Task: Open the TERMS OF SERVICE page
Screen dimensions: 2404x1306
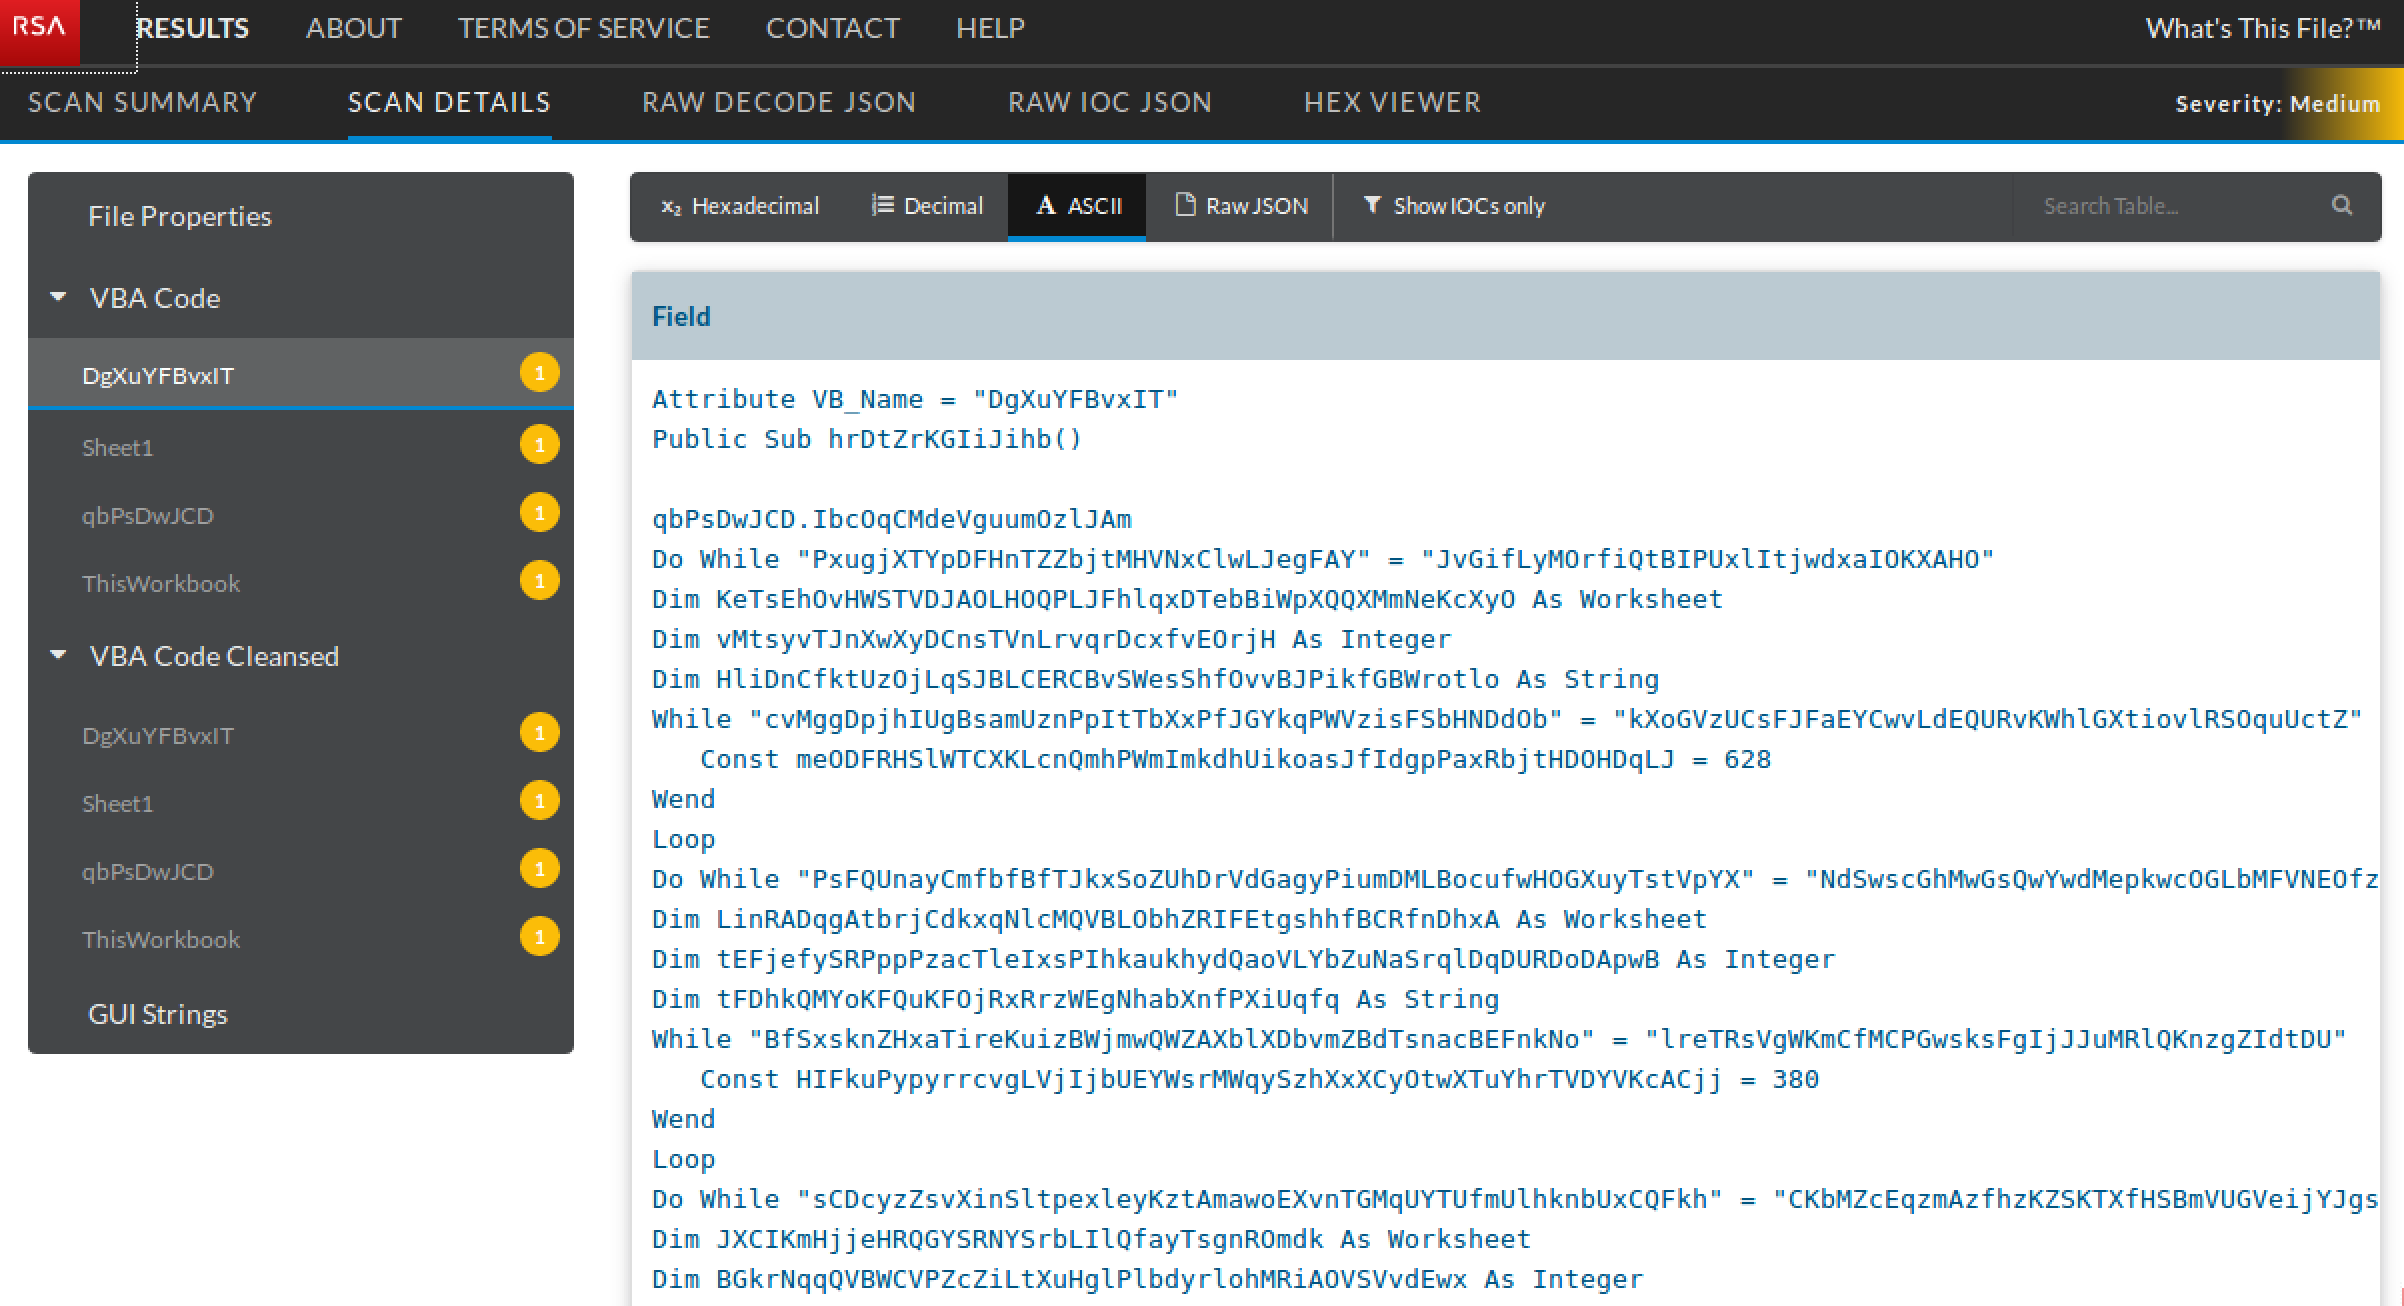Action: (x=583, y=28)
